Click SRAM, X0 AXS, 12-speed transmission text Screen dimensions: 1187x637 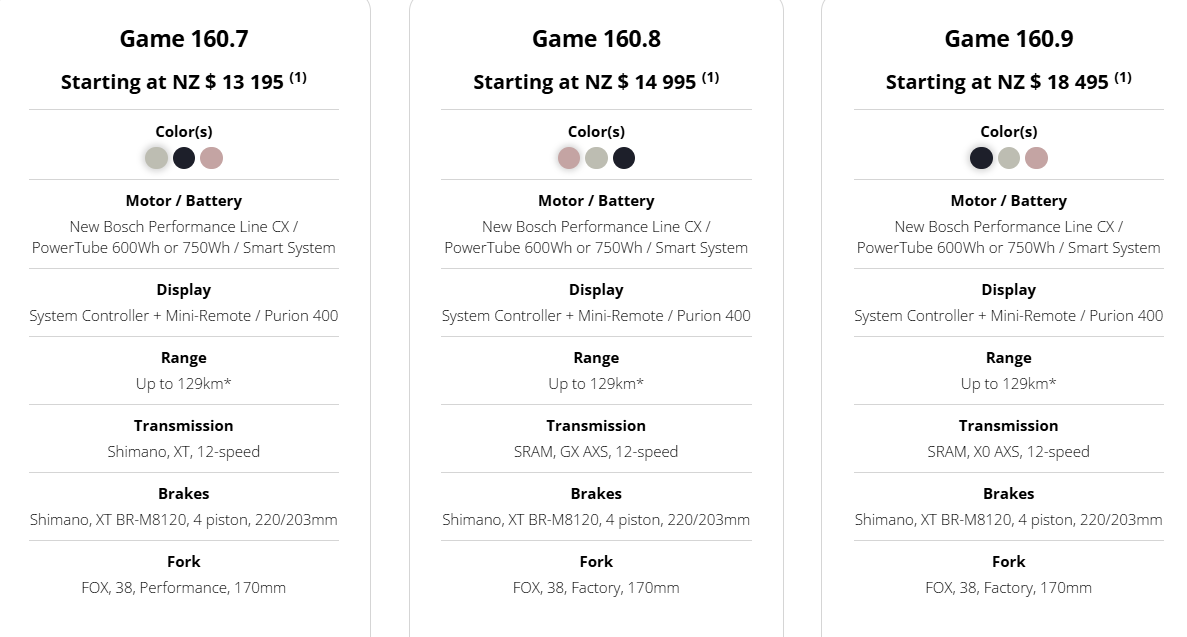(x=1009, y=451)
